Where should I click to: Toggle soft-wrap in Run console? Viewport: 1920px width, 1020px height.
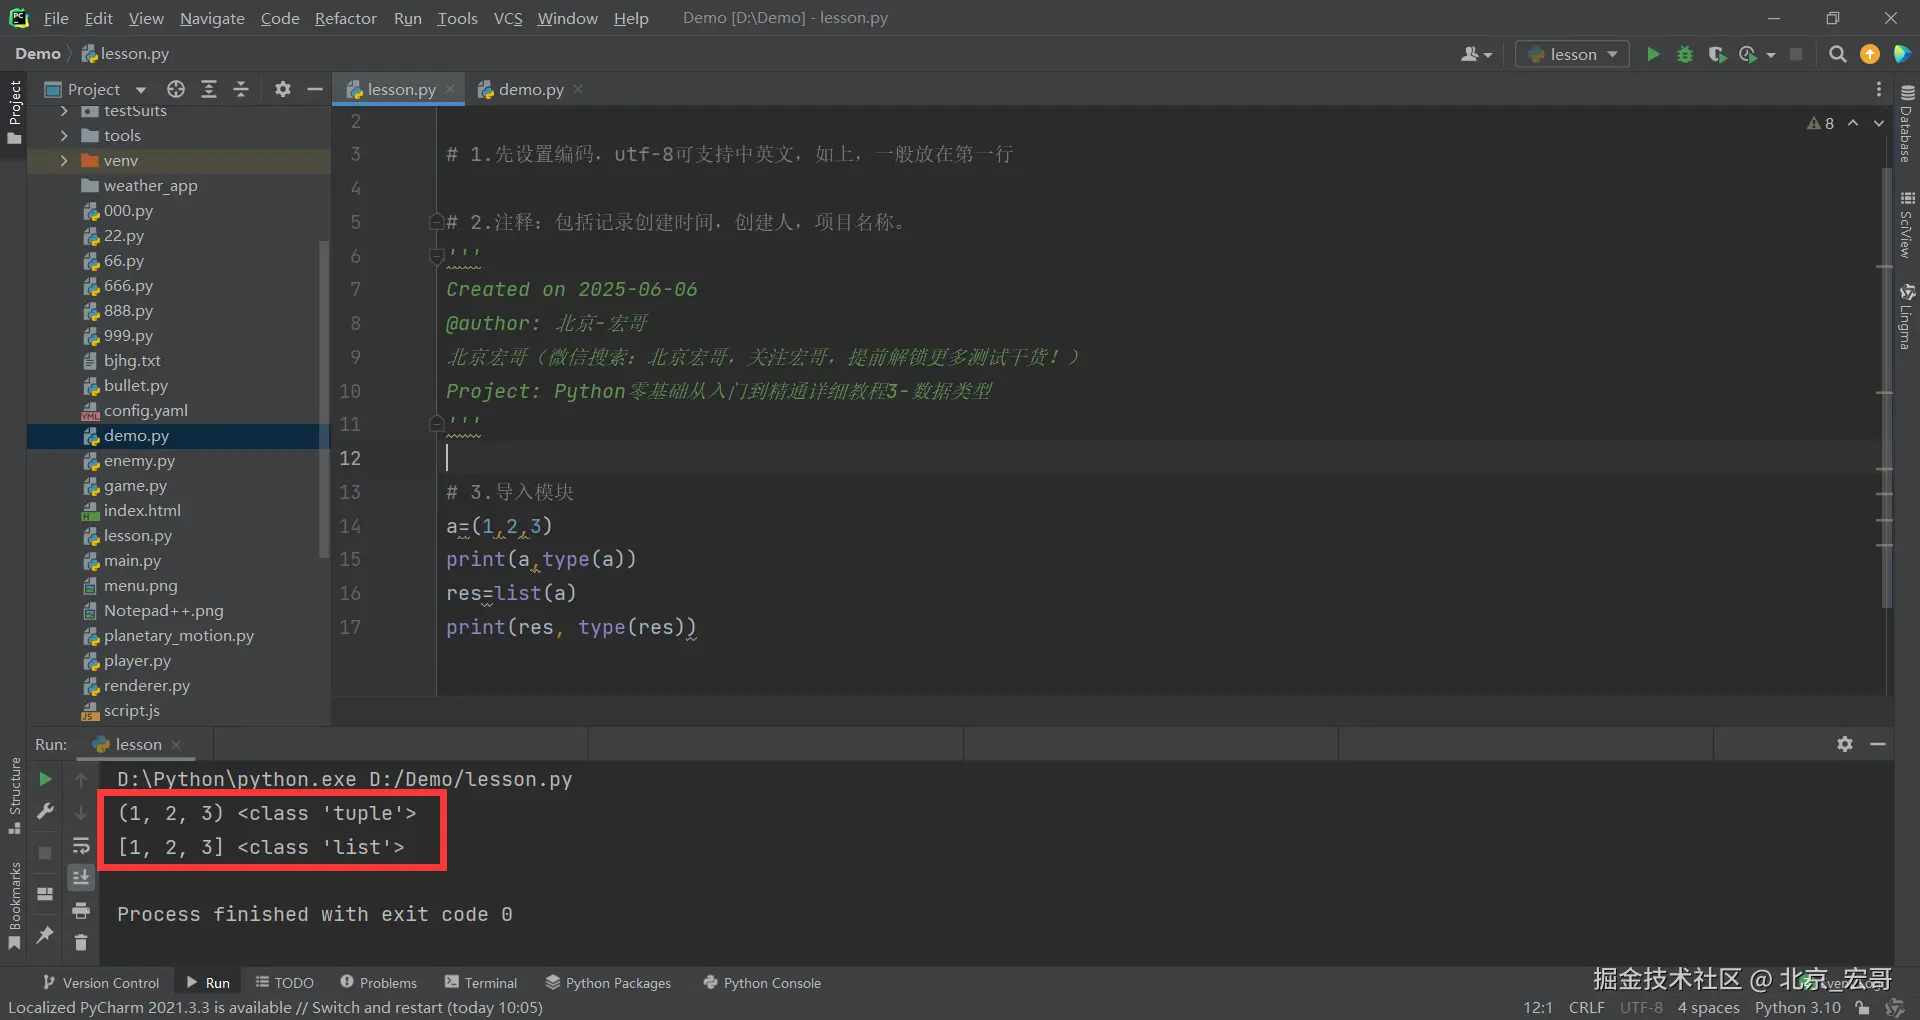(x=81, y=846)
